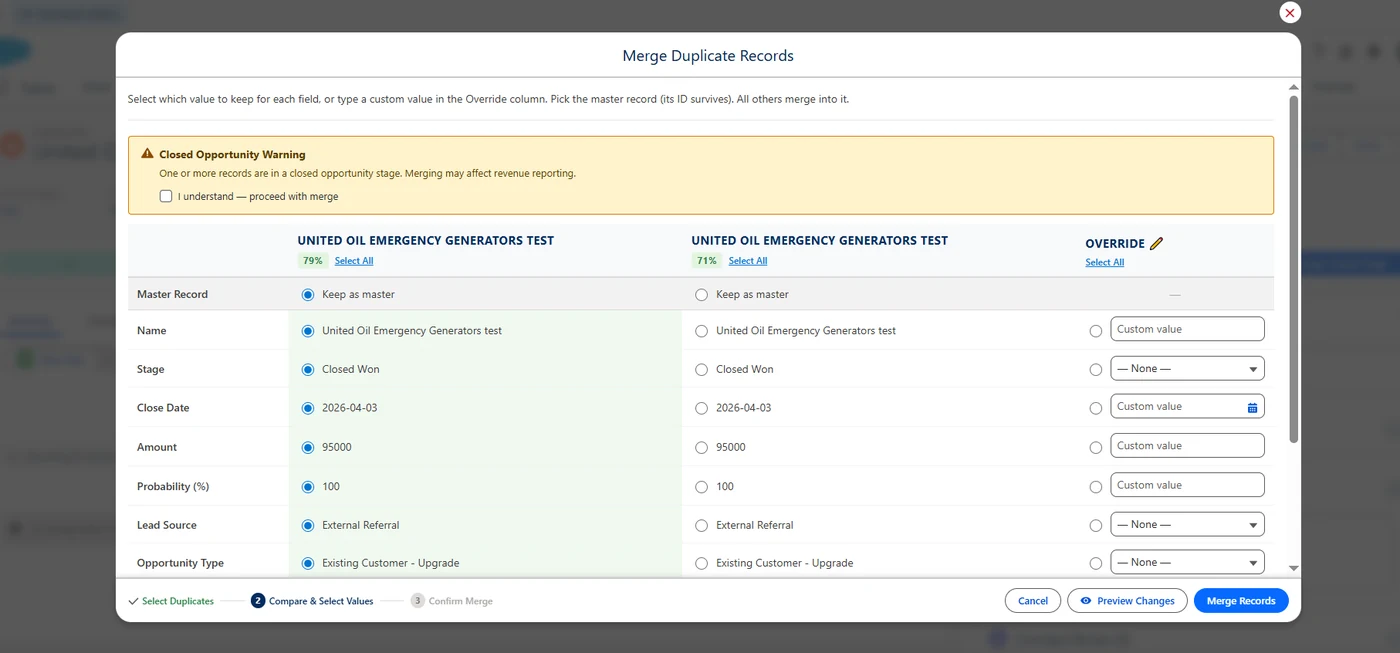Click the 'Probability (%)' row label
The image size is (1400, 653).
pyautogui.click(x=171, y=487)
